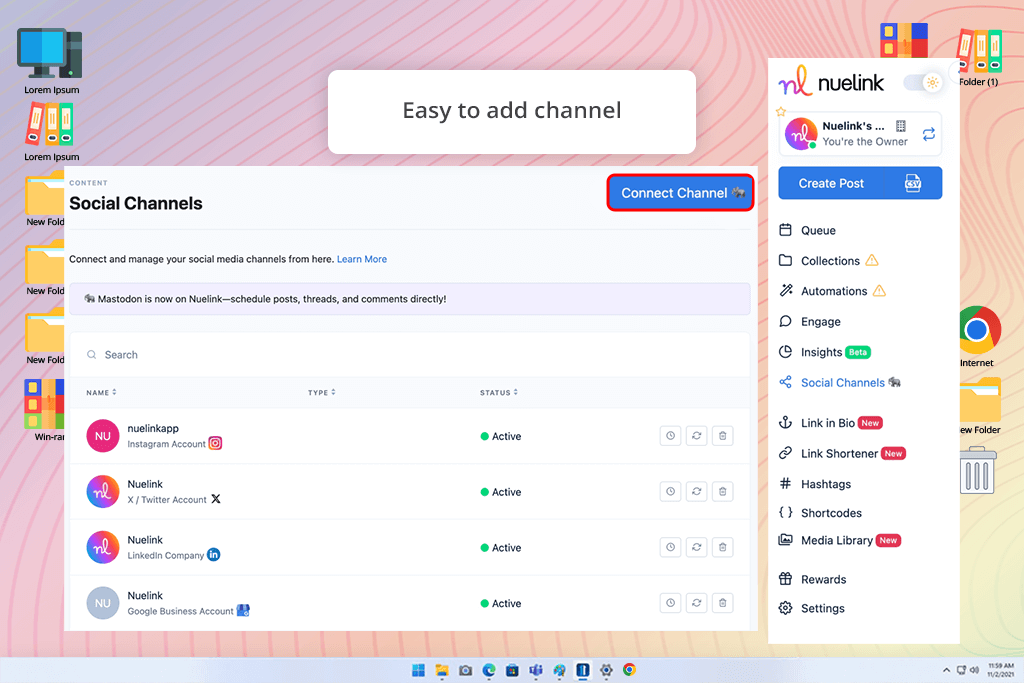Click the Google Business Account store icon
The image size is (1024, 683).
[x=243, y=611]
